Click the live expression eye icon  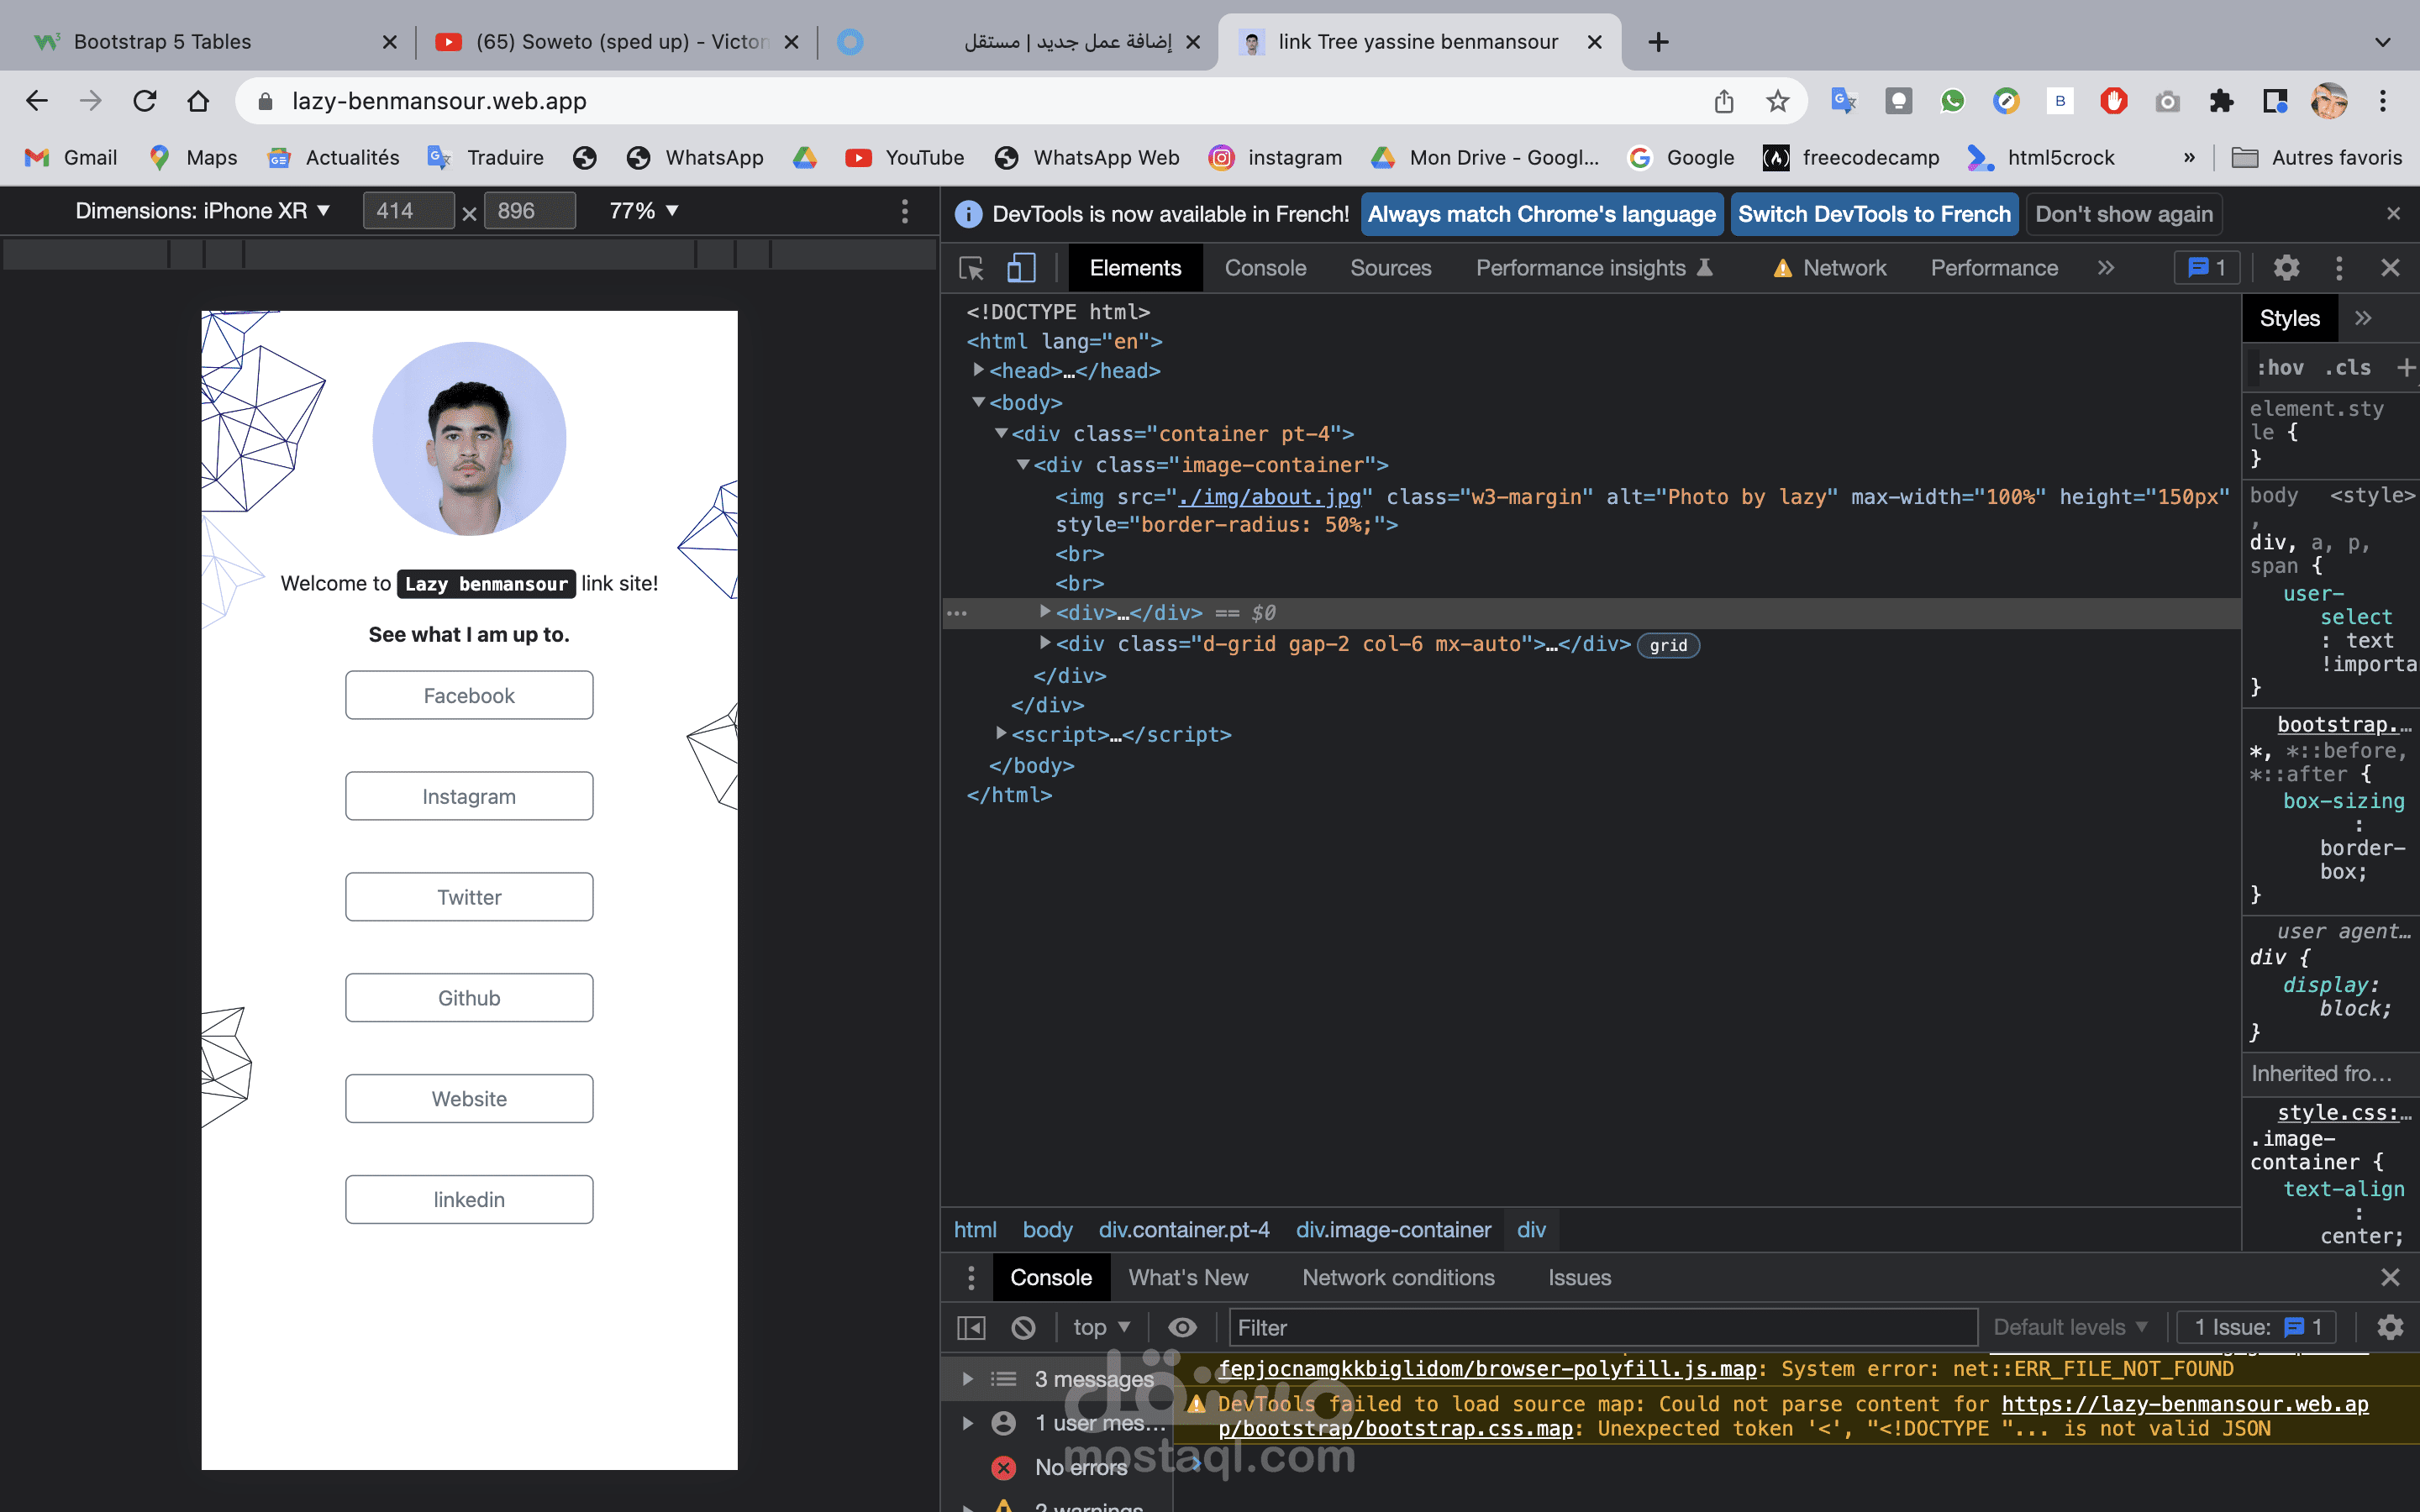click(x=1182, y=1327)
